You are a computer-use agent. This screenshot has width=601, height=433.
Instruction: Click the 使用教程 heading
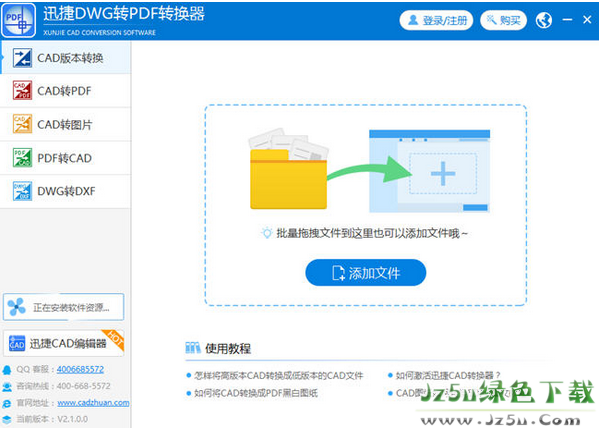click(228, 348)
